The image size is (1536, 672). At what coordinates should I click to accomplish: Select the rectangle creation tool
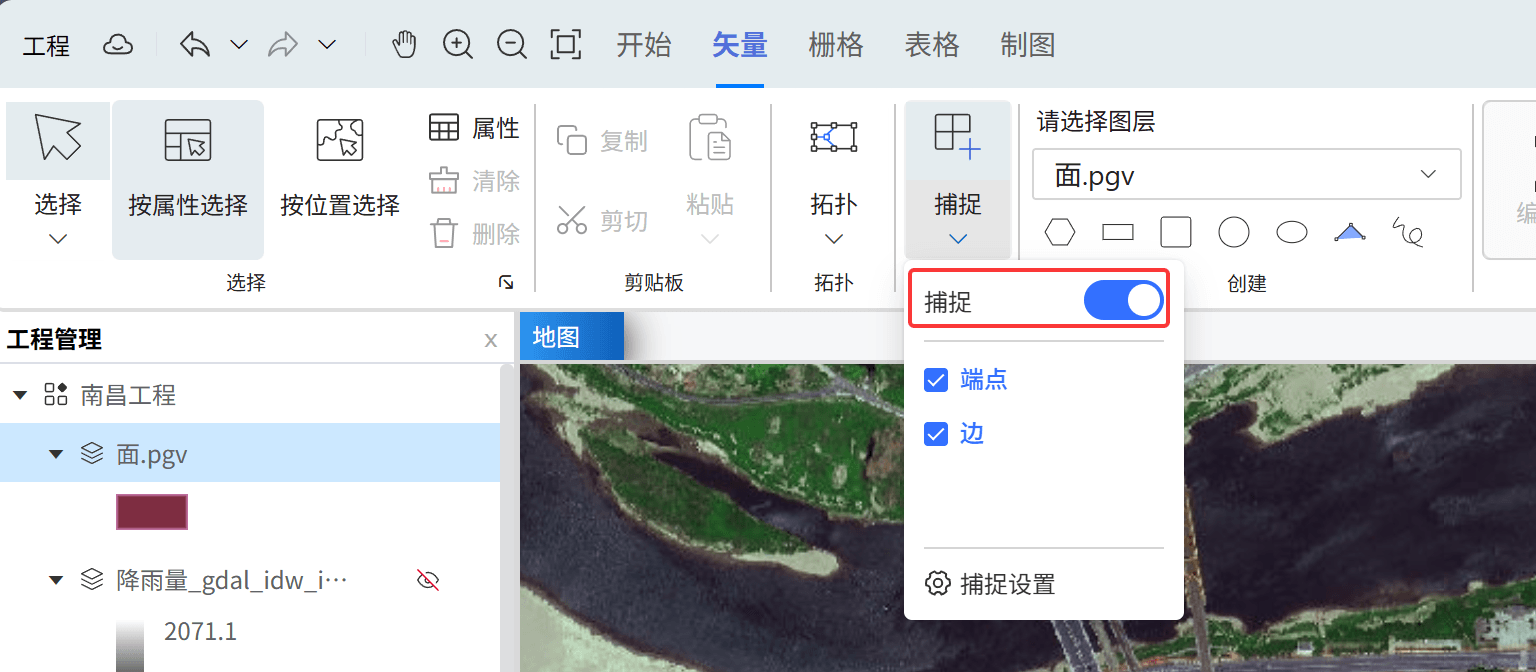(x=1117, y=231)
